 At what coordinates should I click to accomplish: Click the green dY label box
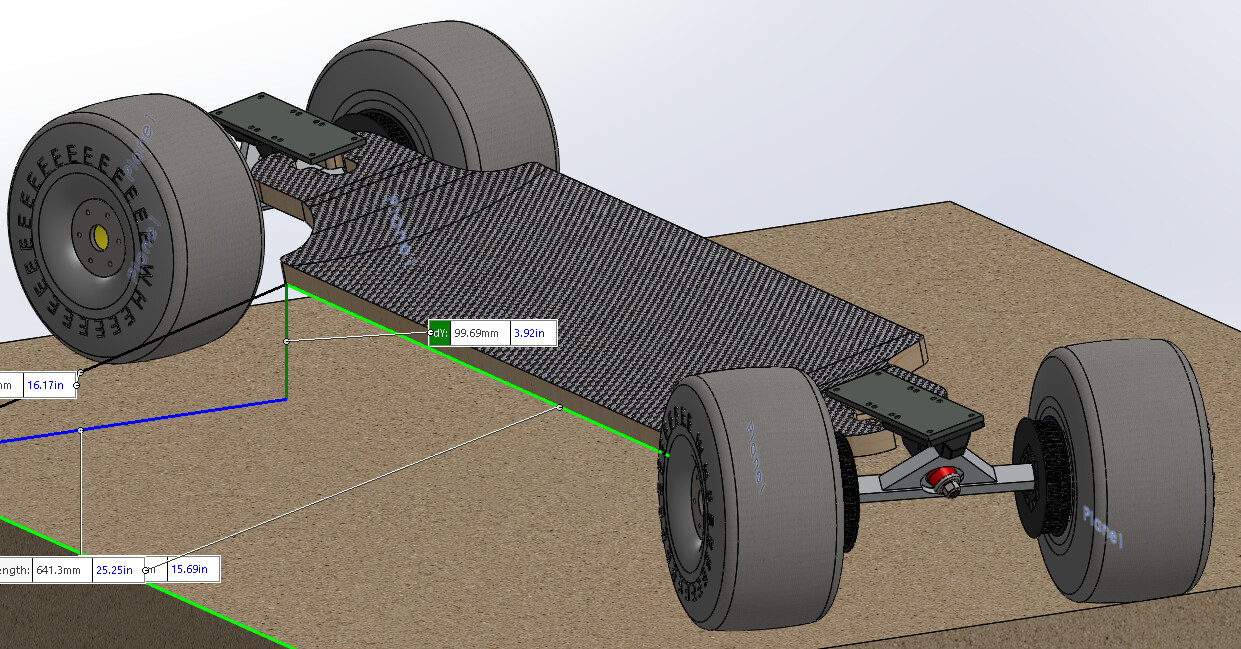pos(439,333)
